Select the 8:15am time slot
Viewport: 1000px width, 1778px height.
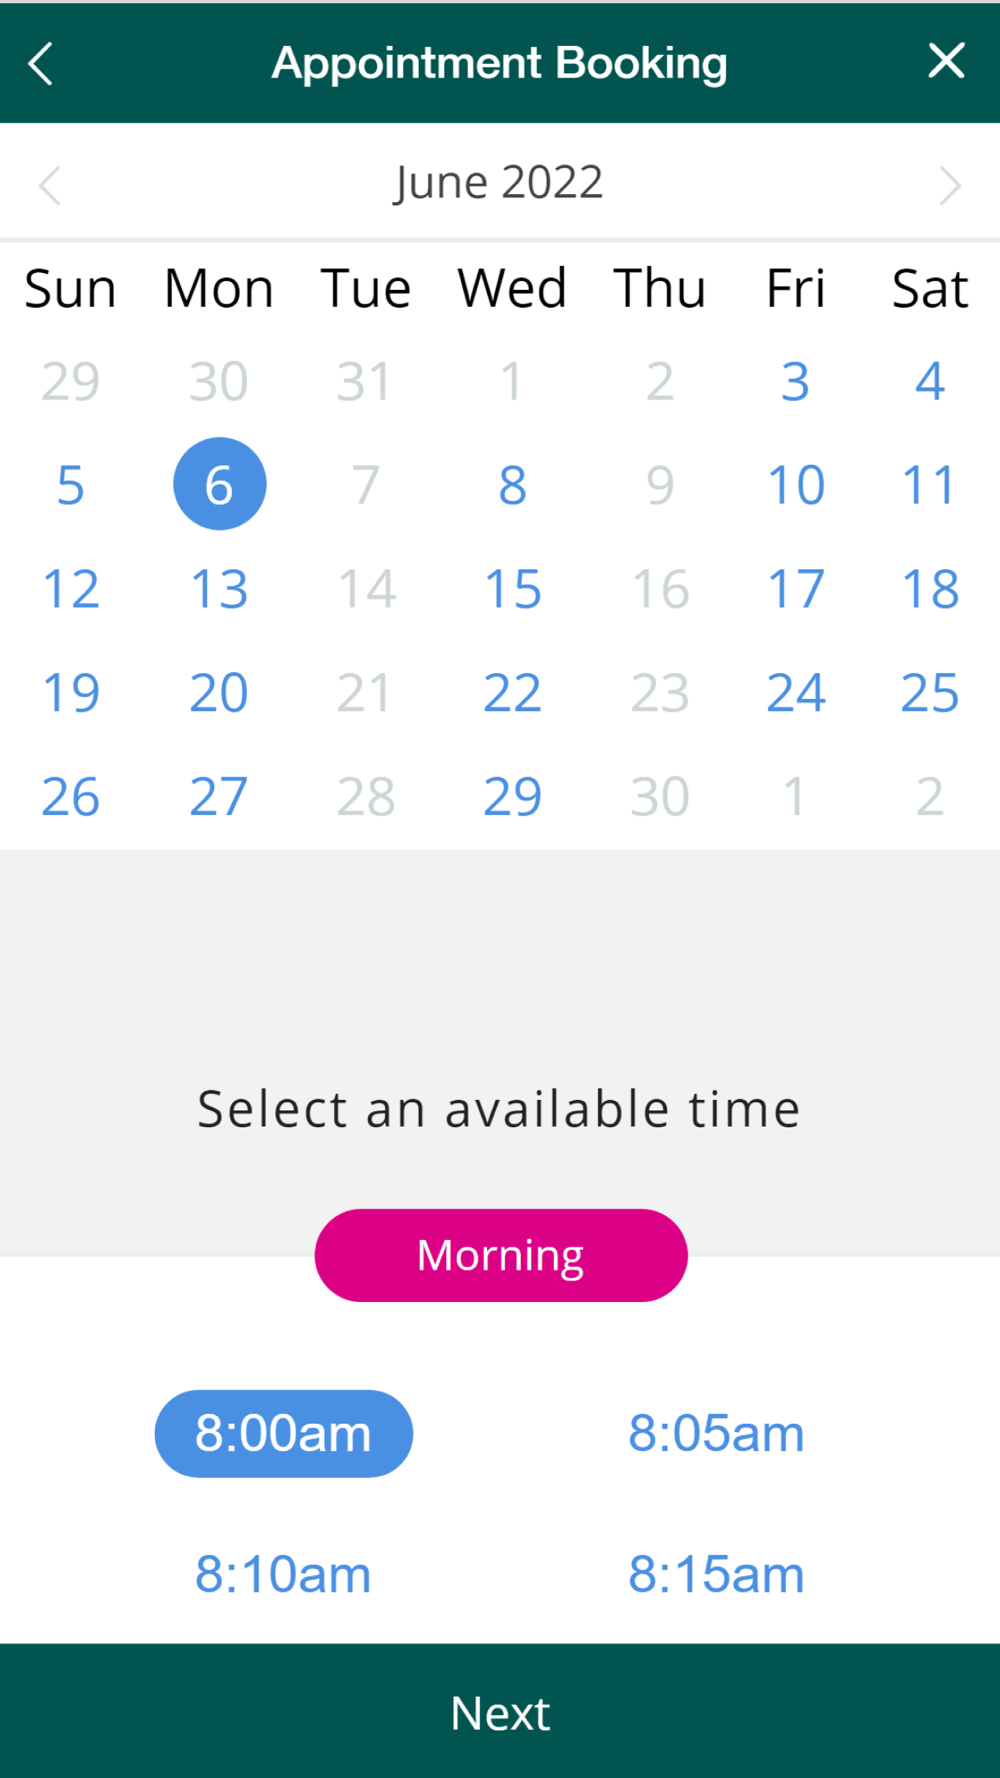click(x=716, y=1574)
